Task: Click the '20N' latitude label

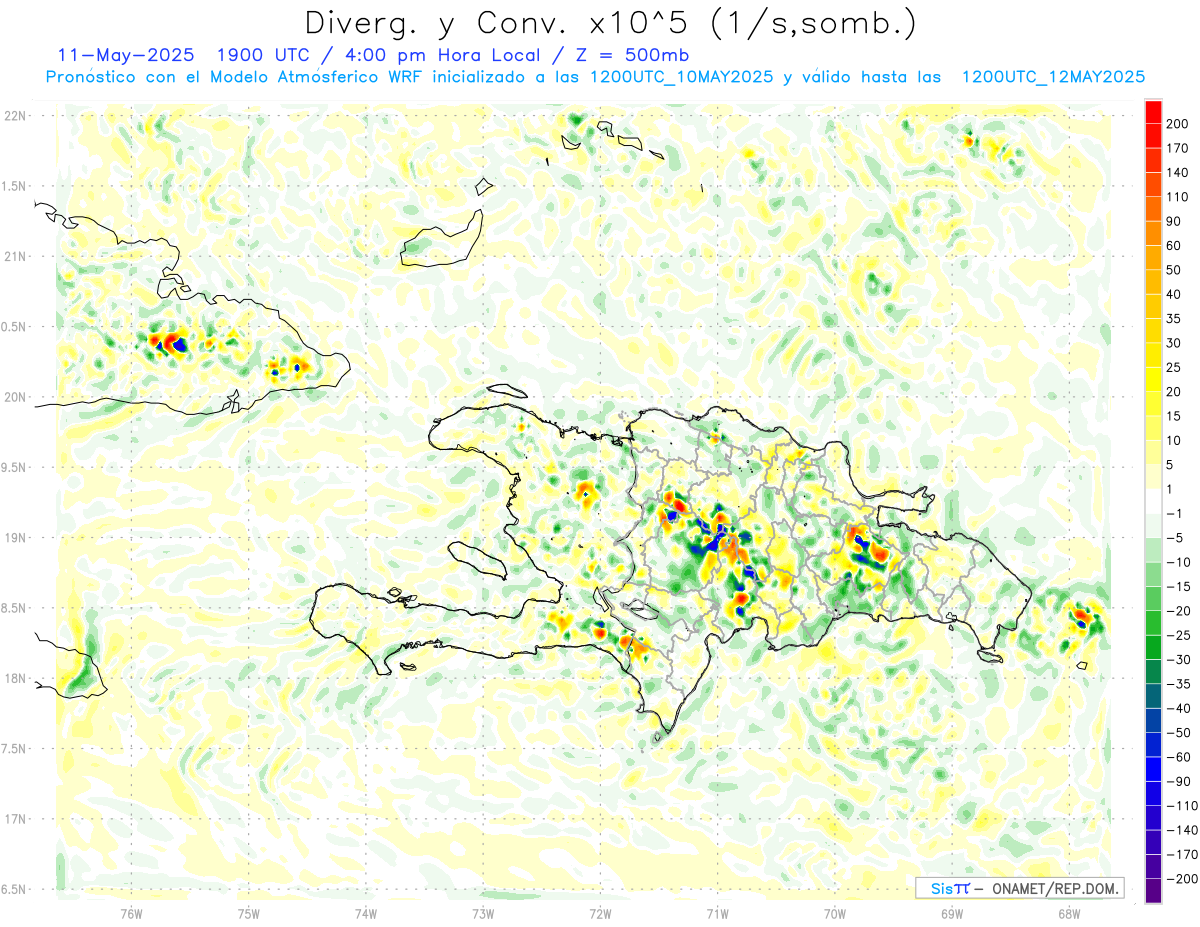Action: (x=16, y=397)
